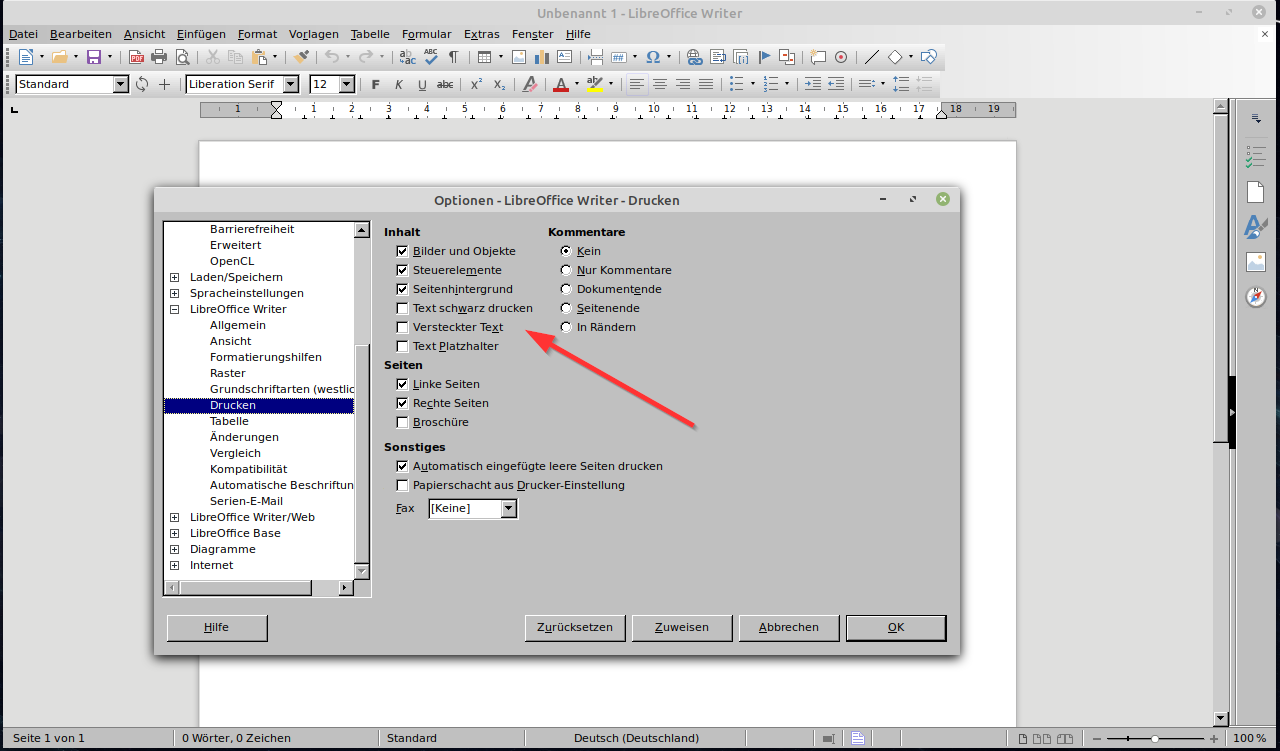Open the 'Tabelle' menu
The width and height of the screenshot is (1280, 751).
tap(370, 34)
